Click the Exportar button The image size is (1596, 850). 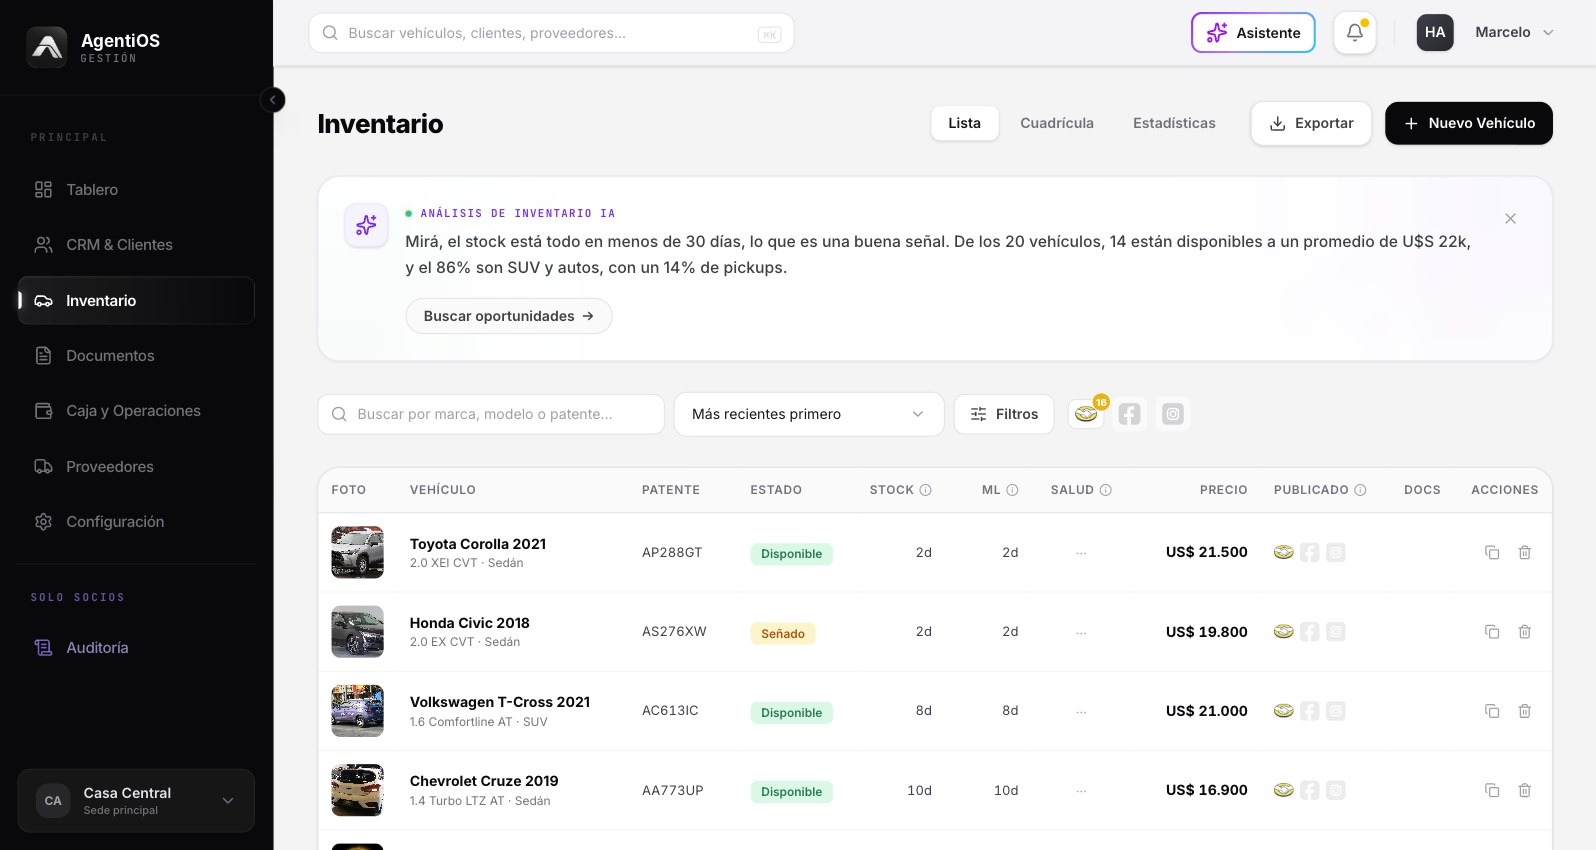[1311, 123]
